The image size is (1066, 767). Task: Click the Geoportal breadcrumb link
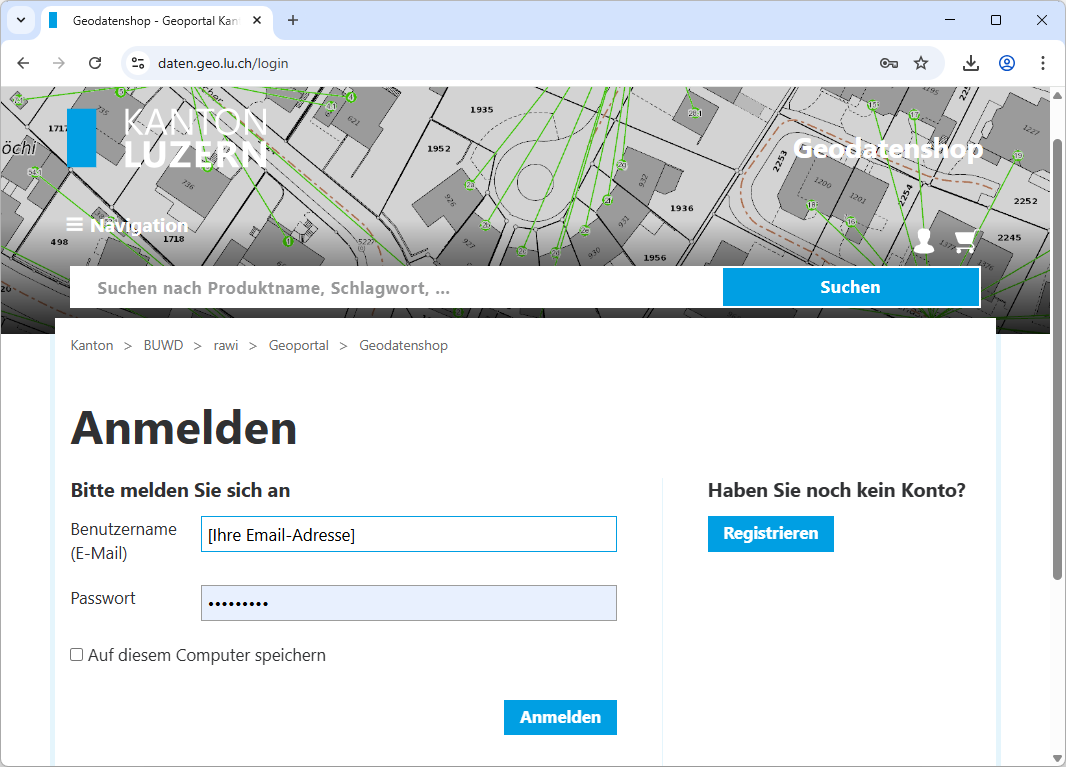[x=298, y=345]
